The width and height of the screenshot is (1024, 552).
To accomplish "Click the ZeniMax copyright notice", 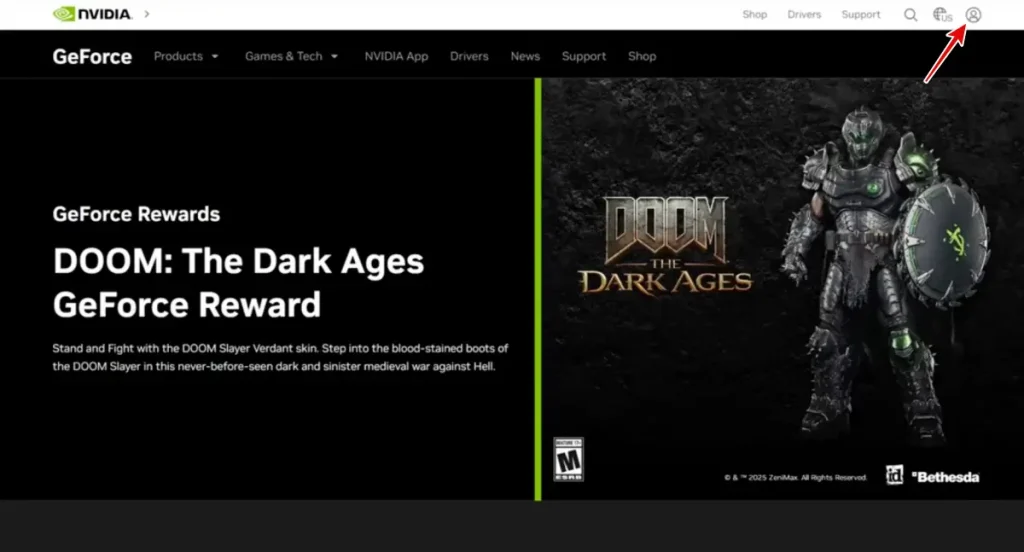I will (x=795, y=478).
